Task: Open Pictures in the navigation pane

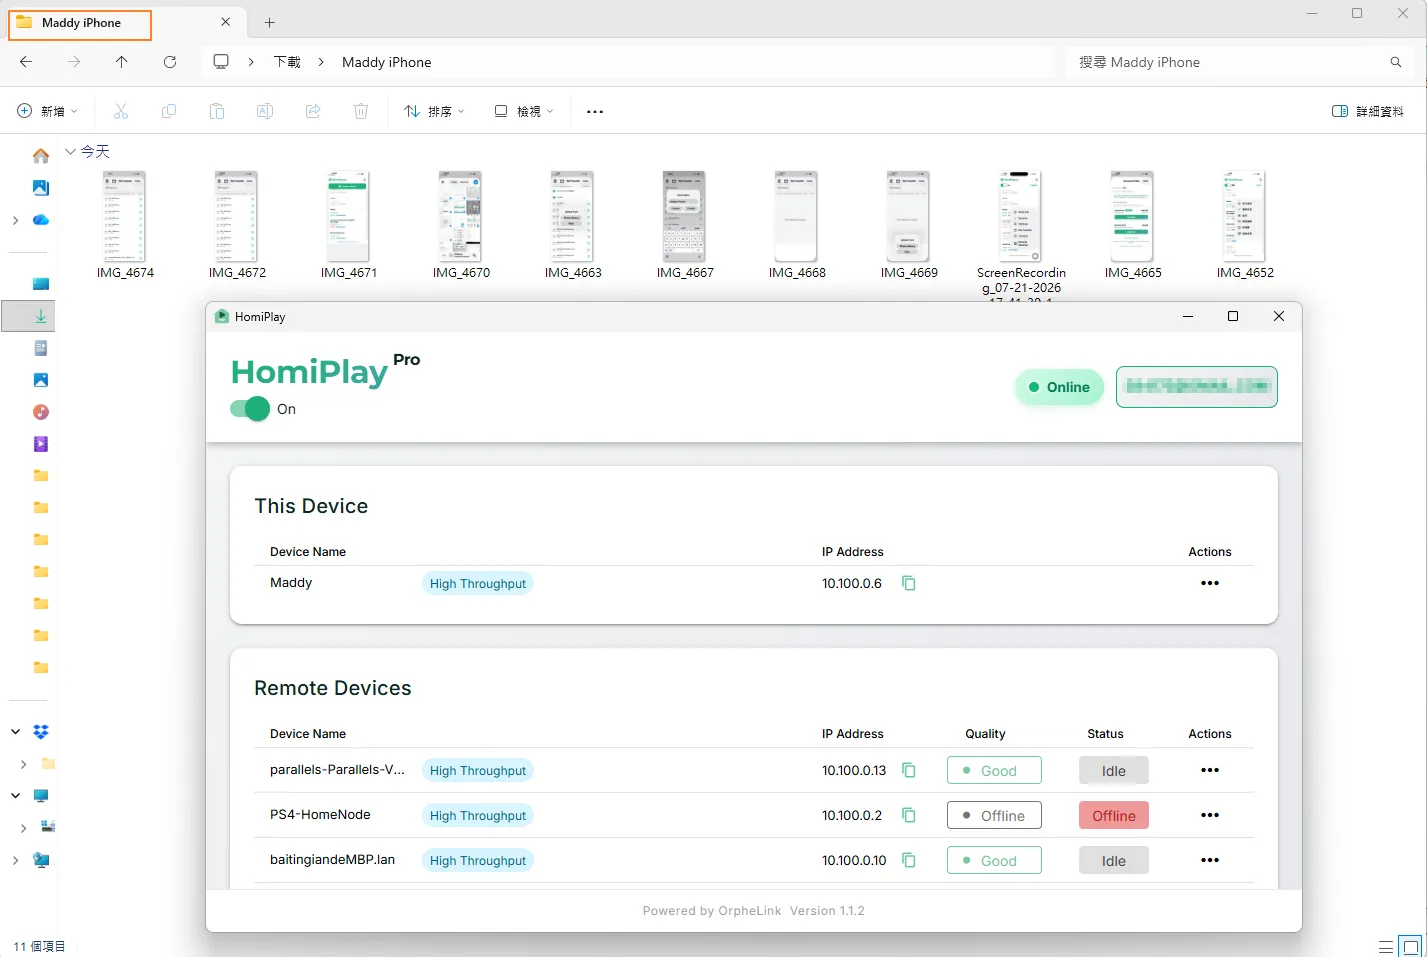Action: [x=41, y=380]
